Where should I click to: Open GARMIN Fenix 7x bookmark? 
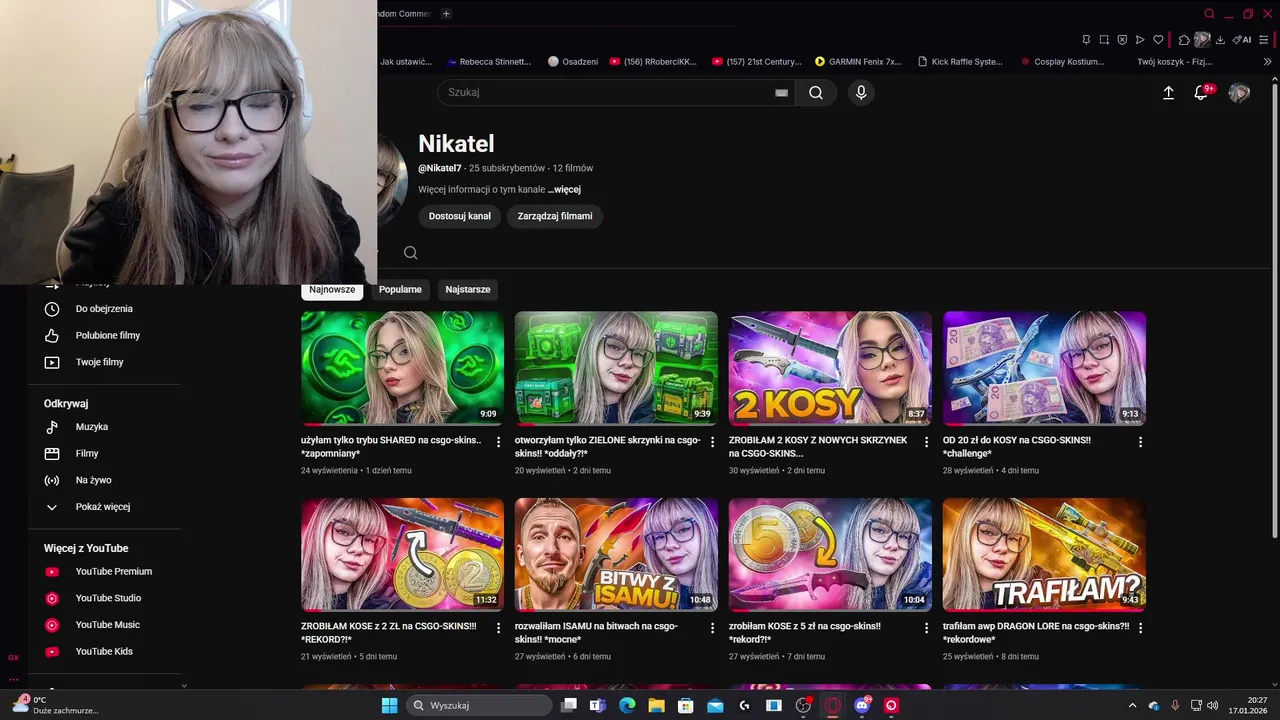click(858, 61)
